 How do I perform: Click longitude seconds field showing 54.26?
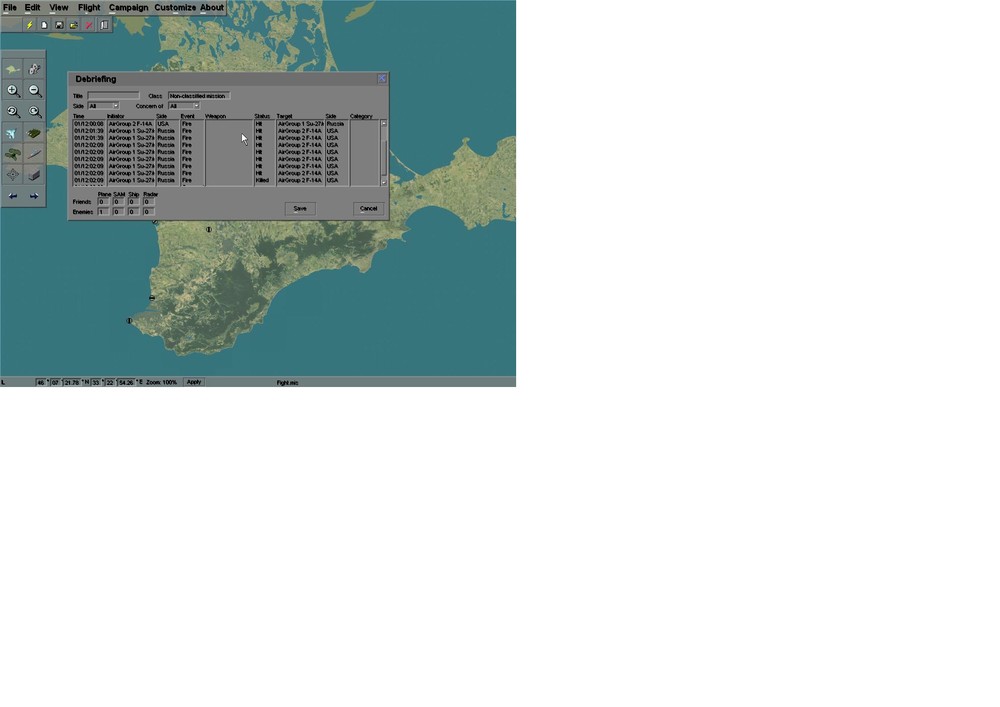coord(126,383)
